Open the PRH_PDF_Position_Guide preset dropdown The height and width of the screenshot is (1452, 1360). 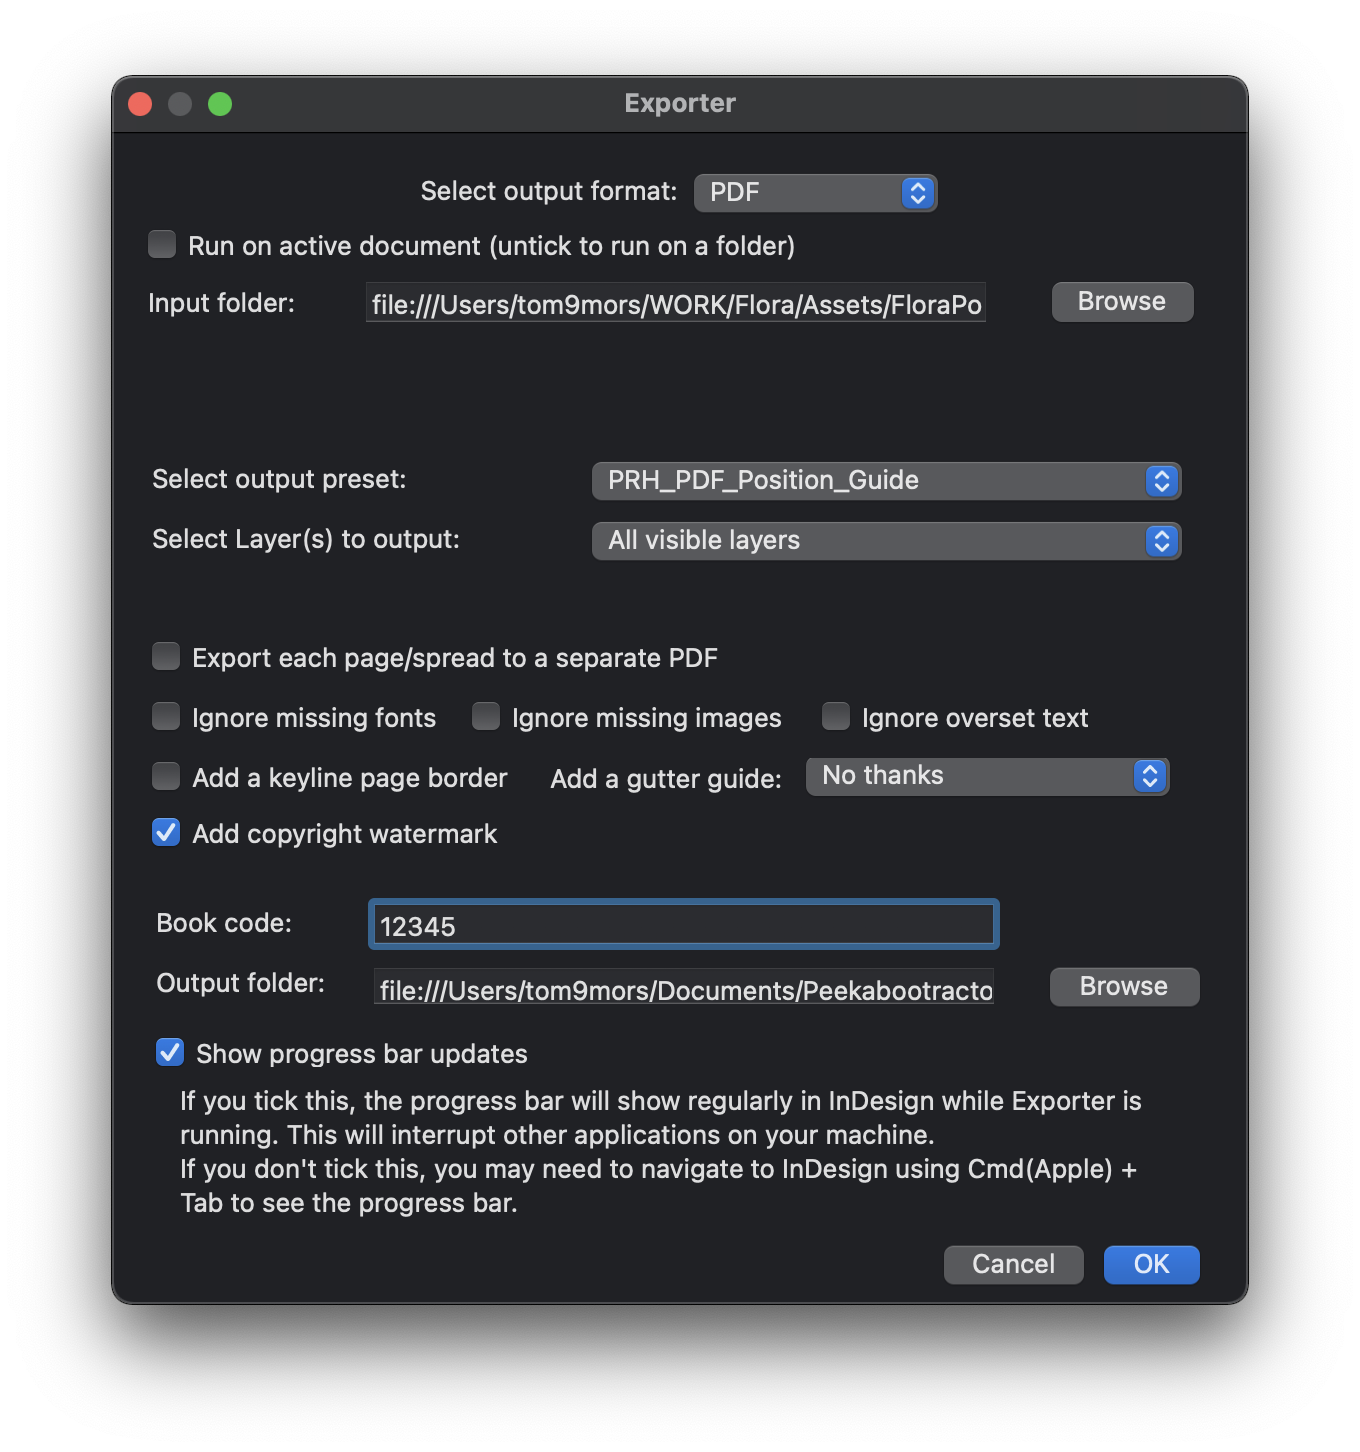pyautogui.click(x=886, y=481)
